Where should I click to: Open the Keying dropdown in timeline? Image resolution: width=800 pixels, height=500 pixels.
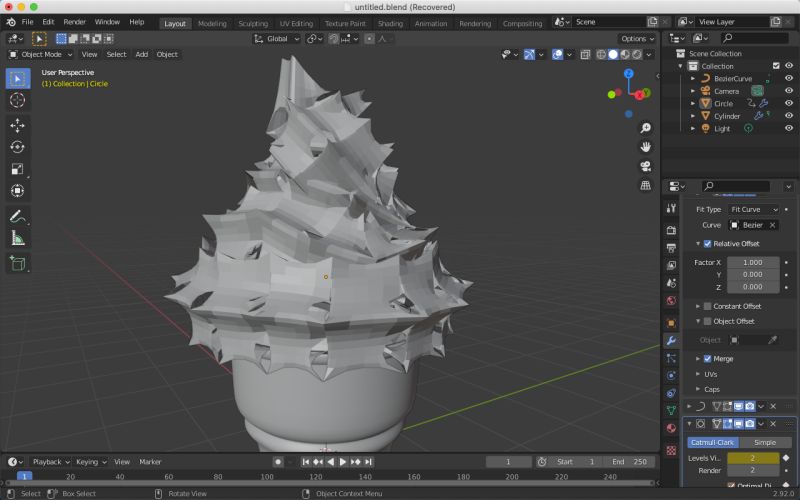91,462
